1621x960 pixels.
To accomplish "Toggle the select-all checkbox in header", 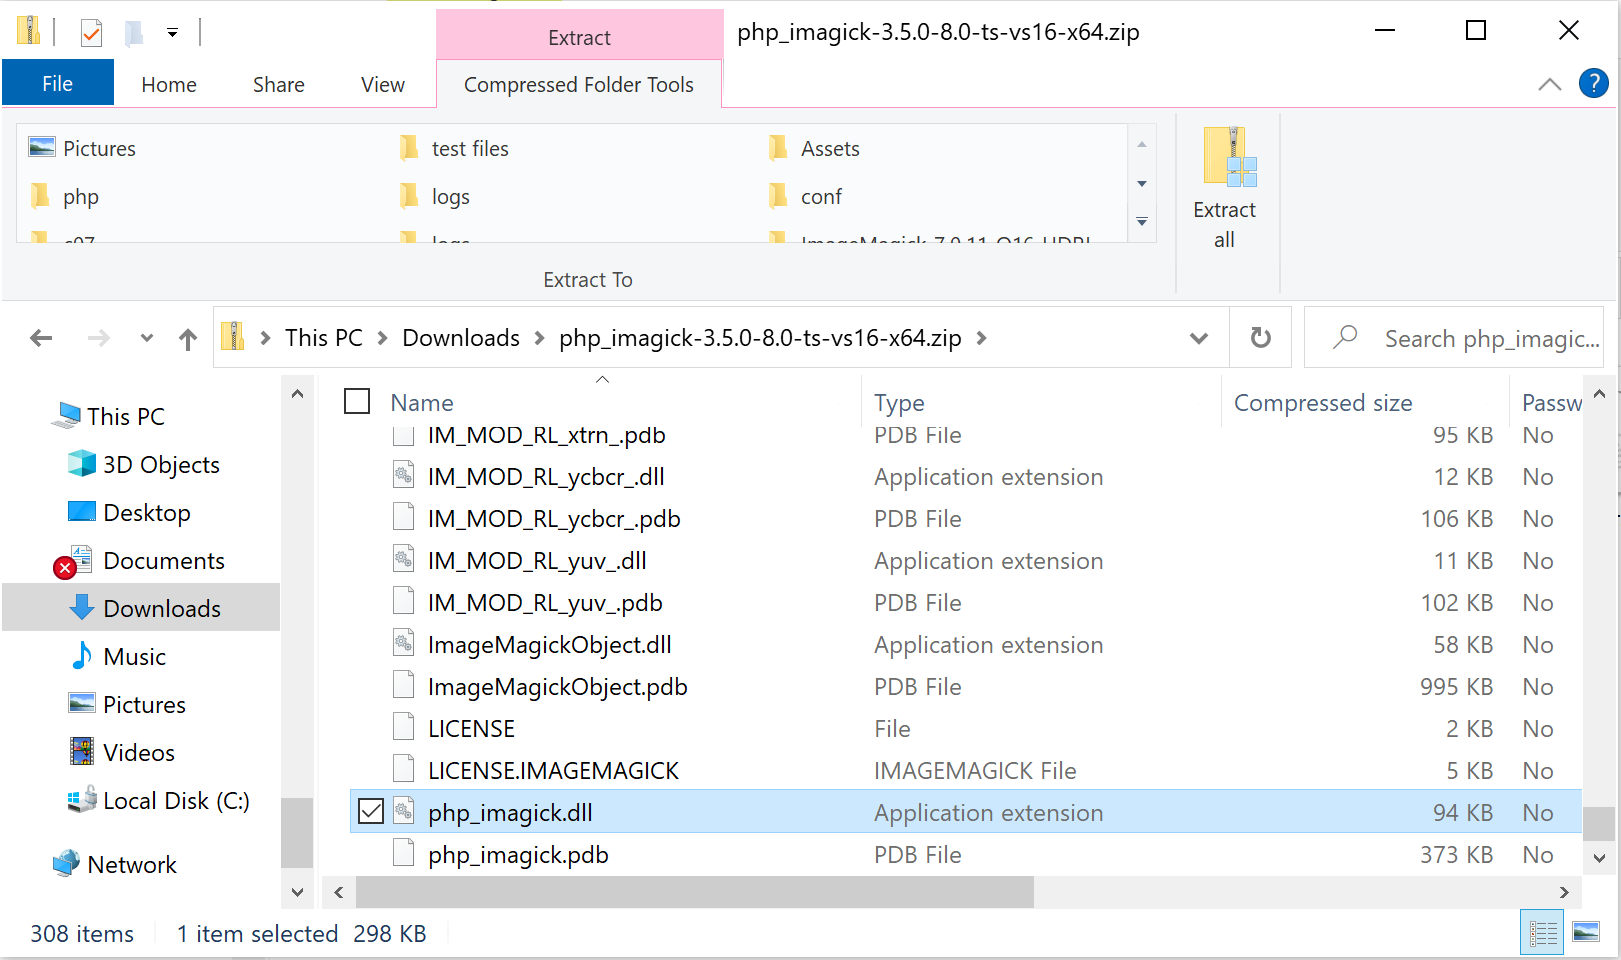I will click(x=357, y=401).
